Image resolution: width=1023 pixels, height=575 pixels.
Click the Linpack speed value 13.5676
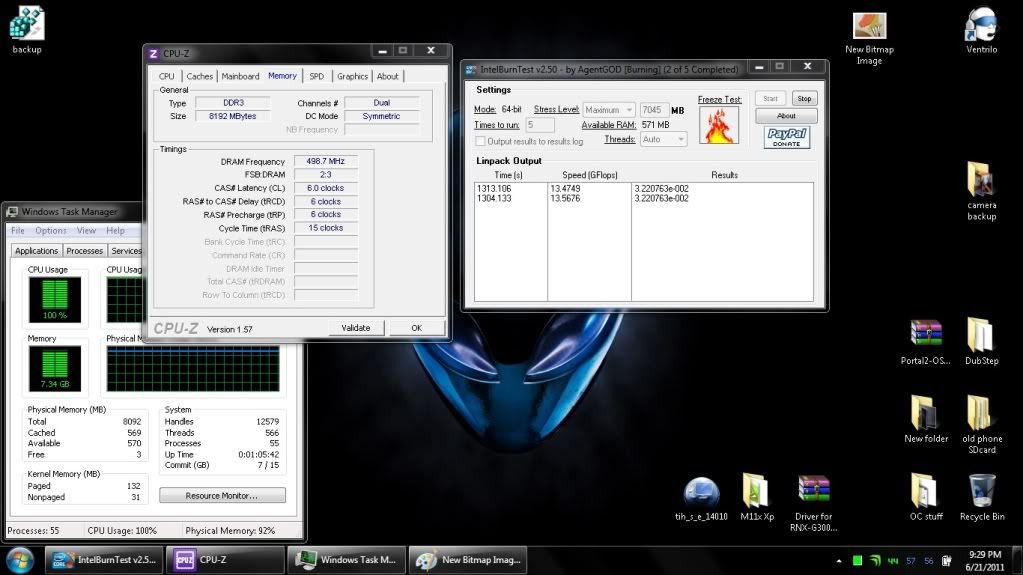tap(565, 198)
